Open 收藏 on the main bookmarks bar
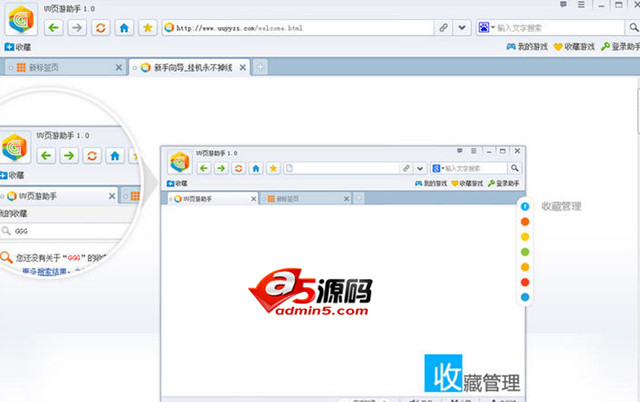640x402 pixels. (18, 47)
